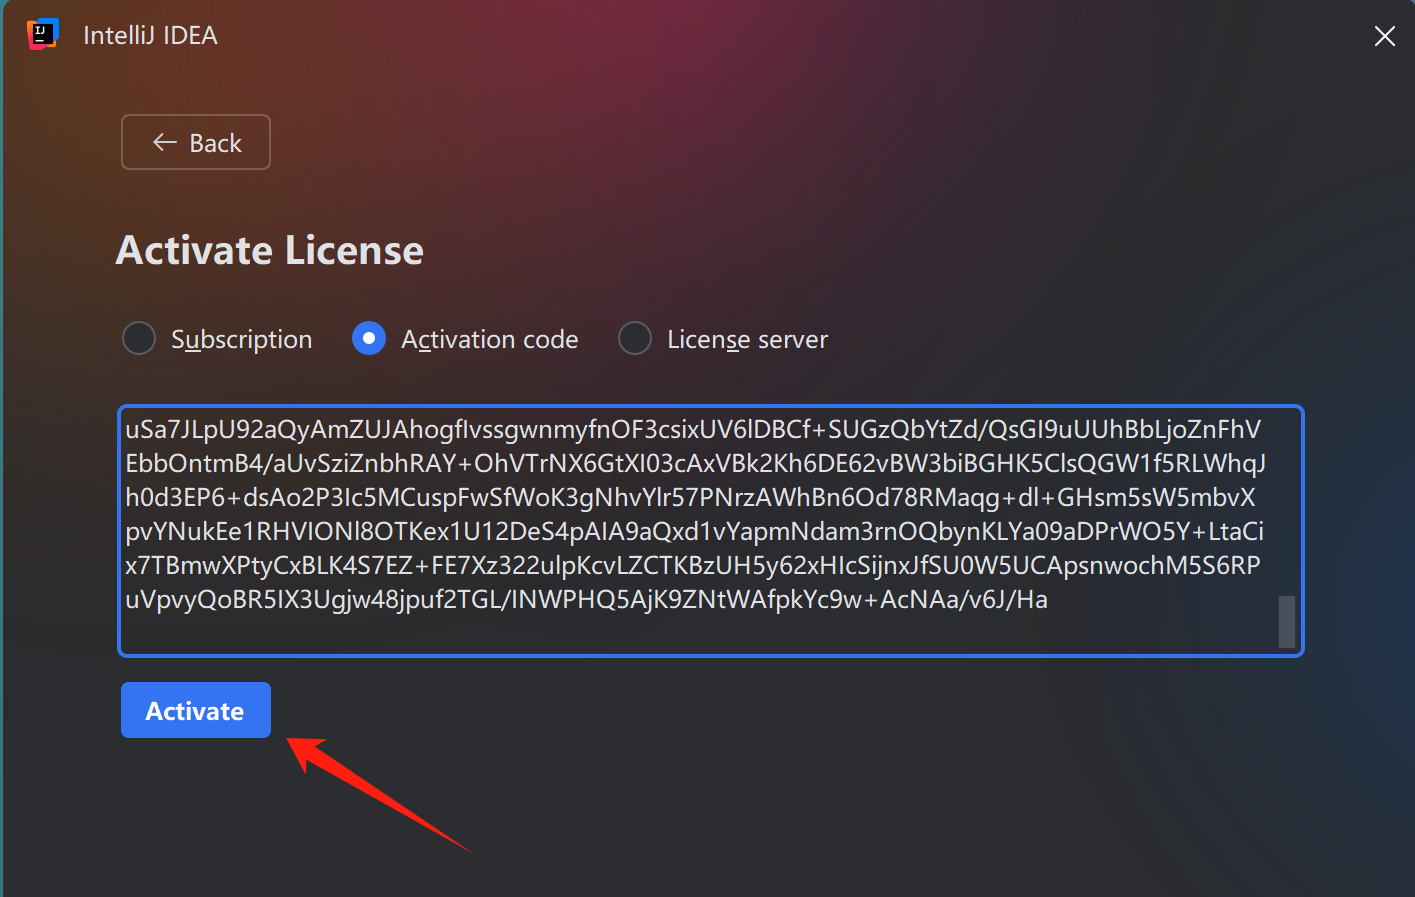The height and width of the screenshot is (897, 1415).
Task: Click the Activate License heading
Action: click(270, 250)
